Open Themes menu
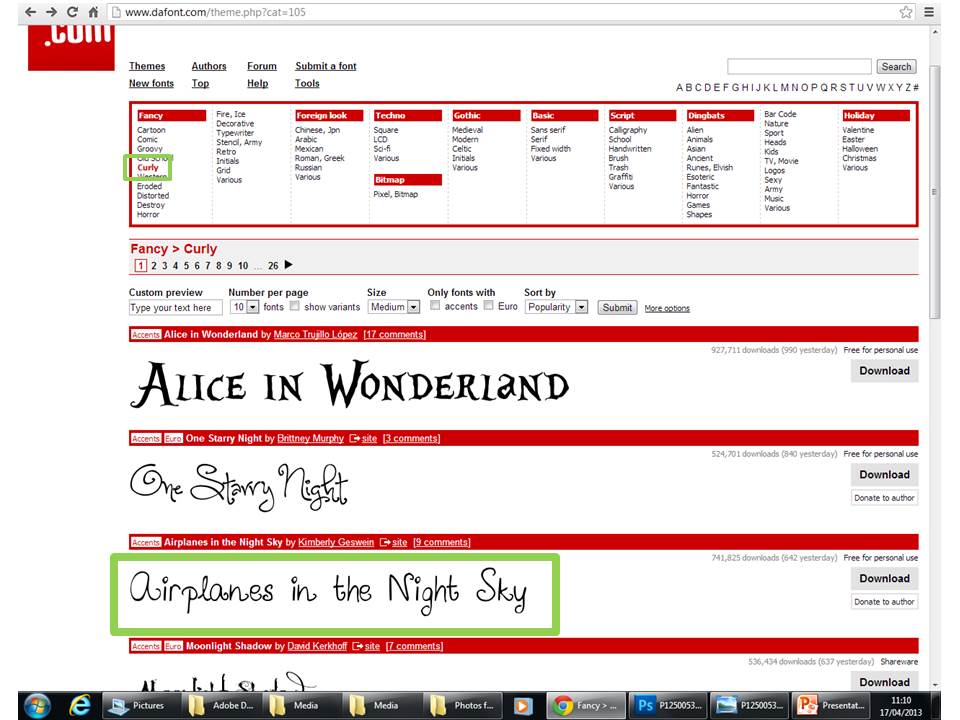The width and height of the screenshot is (960, 720). (147, 66)
